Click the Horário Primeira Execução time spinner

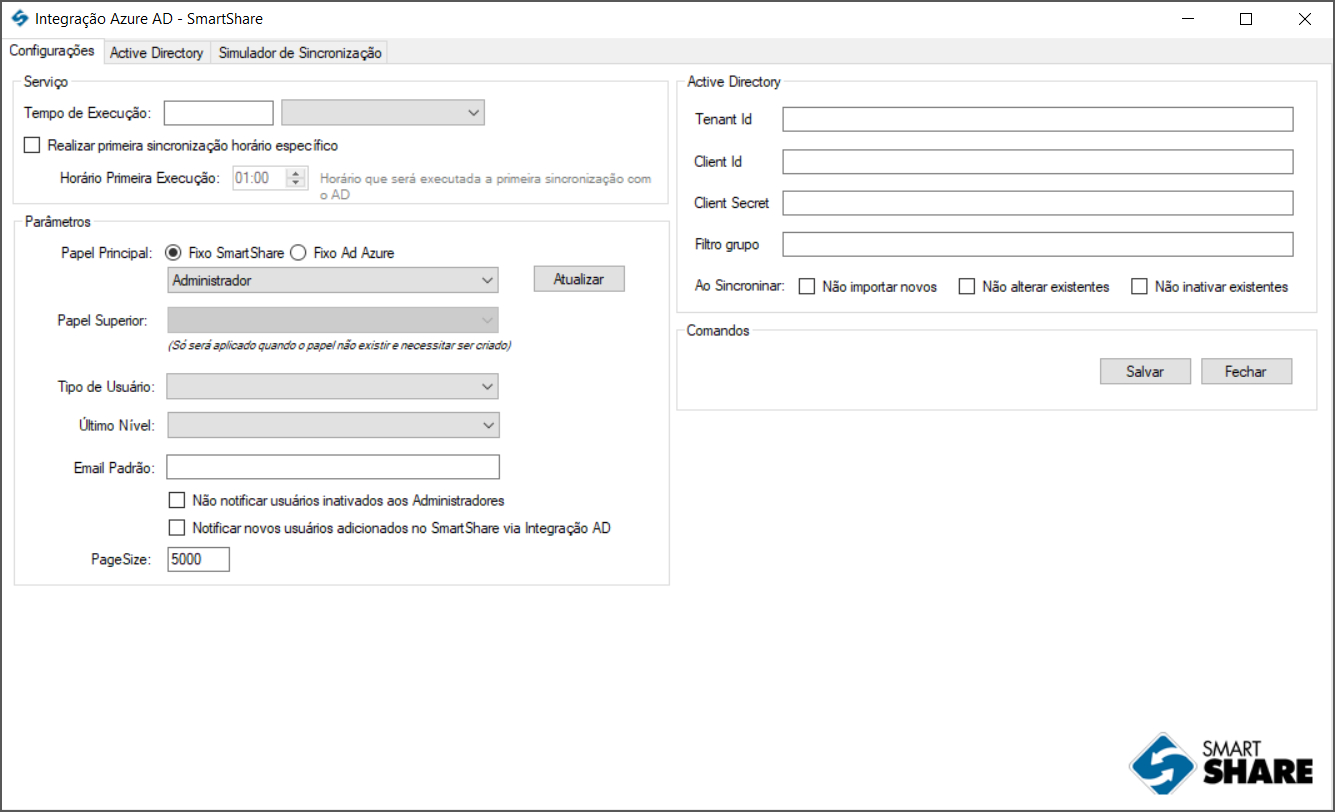[269, 178]
